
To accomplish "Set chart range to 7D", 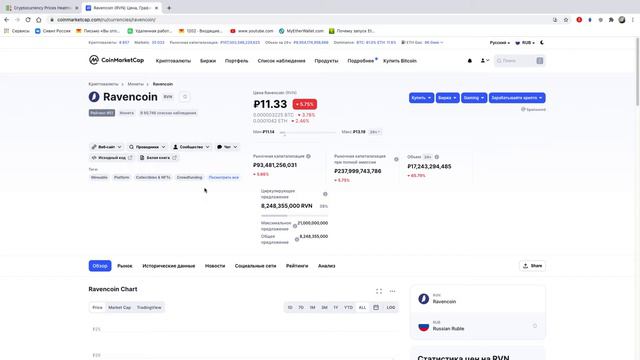I will coord(301,307).
